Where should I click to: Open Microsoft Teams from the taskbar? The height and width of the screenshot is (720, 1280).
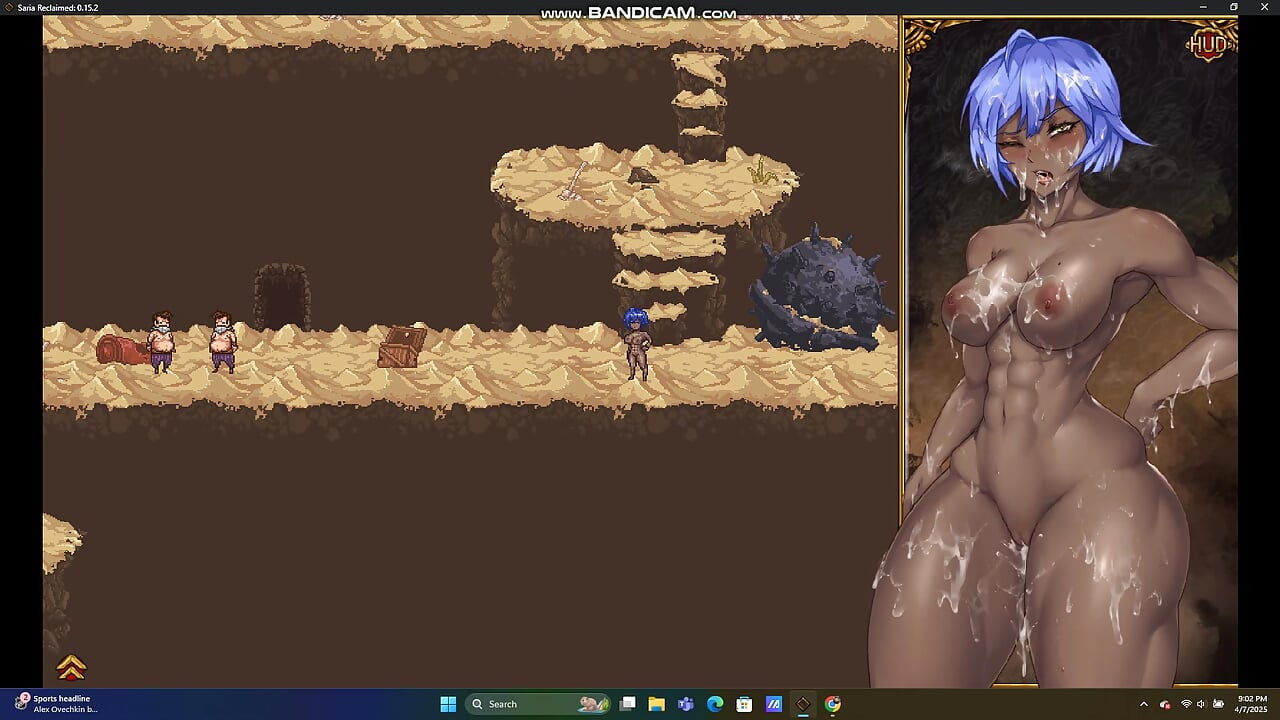click(686, 704)
